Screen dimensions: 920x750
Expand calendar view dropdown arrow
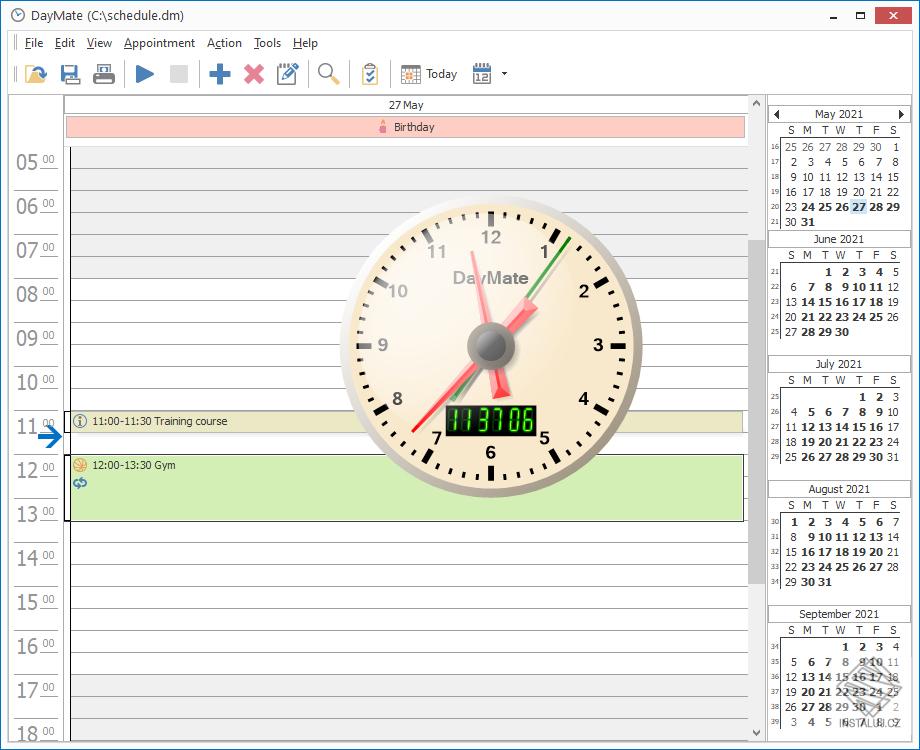pos(504,74)
